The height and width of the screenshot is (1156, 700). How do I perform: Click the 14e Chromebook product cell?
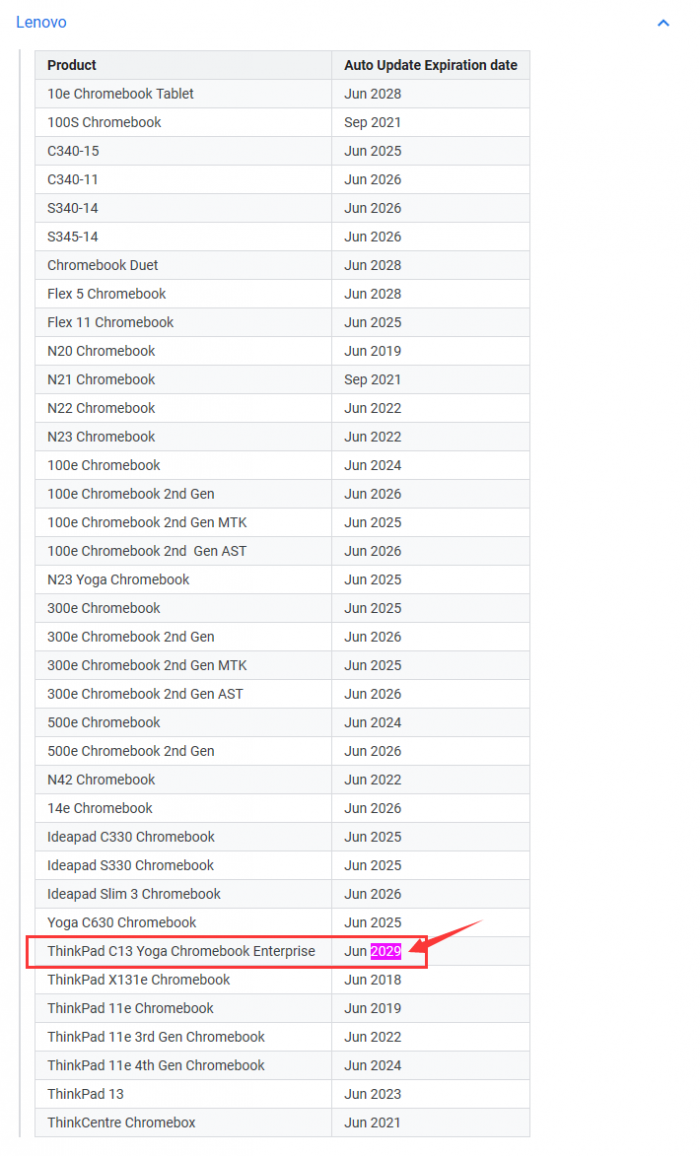pos(100,808)
